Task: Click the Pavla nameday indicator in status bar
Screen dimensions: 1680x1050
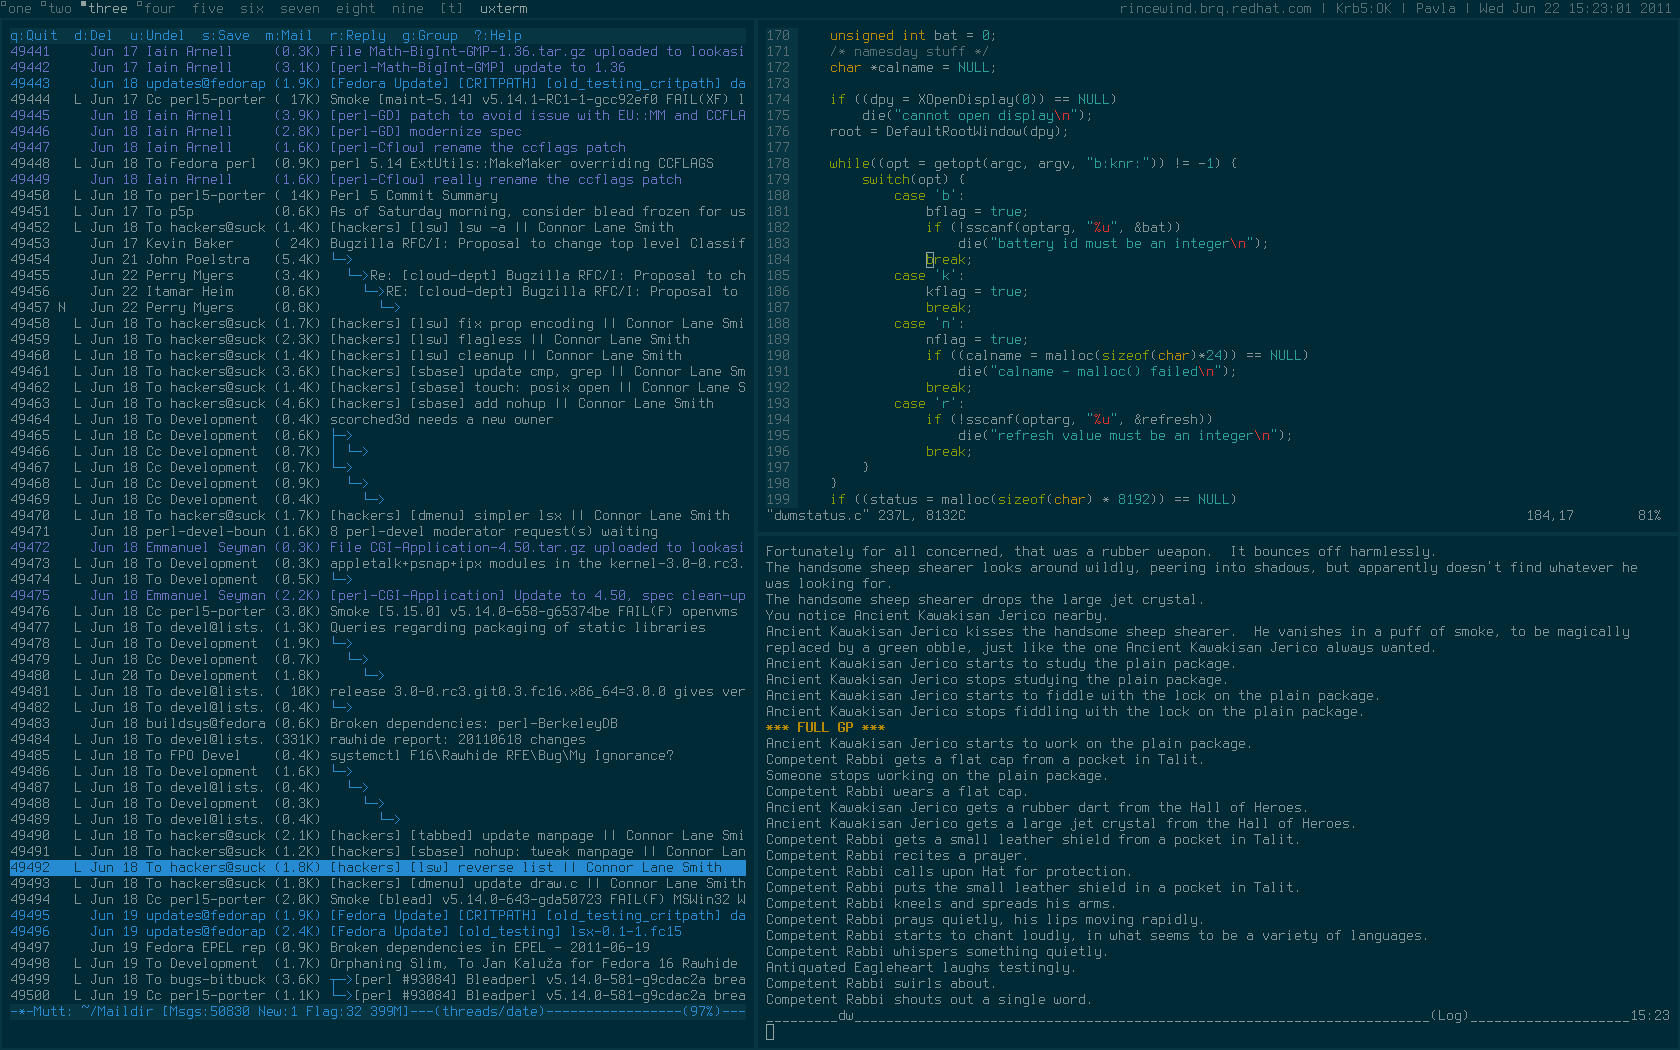Action: pyautogui.click(x=1435, y=8)
